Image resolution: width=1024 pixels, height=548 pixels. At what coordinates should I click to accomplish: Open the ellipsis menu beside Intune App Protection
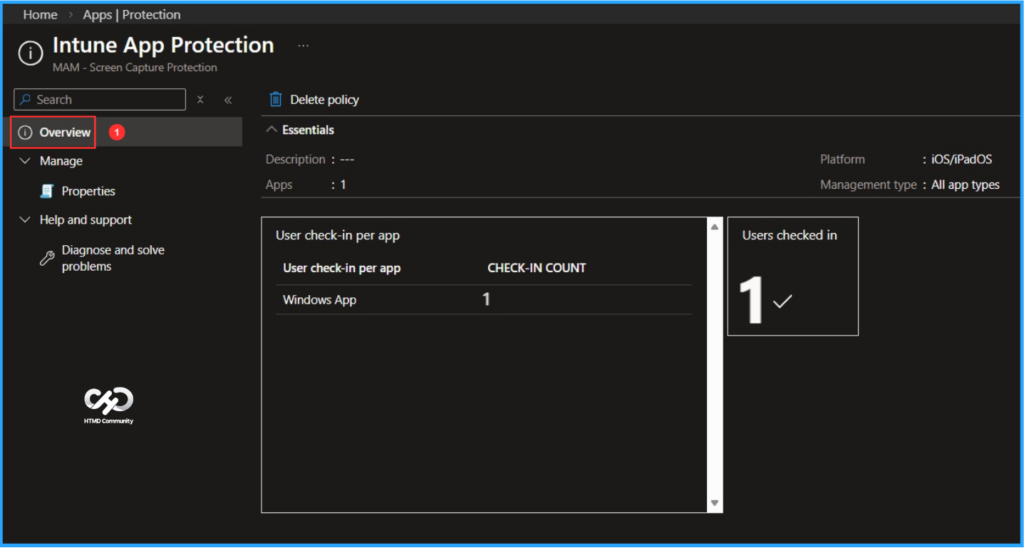(x=303, y=46)
